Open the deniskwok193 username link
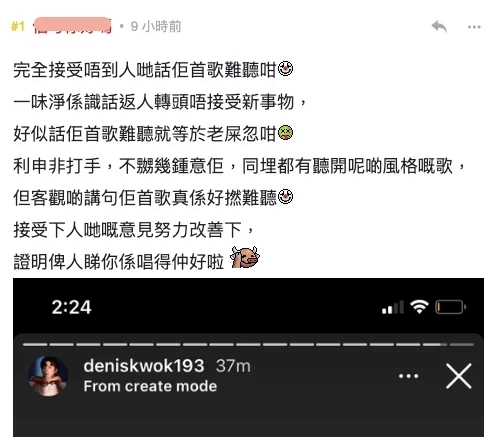 144,366
